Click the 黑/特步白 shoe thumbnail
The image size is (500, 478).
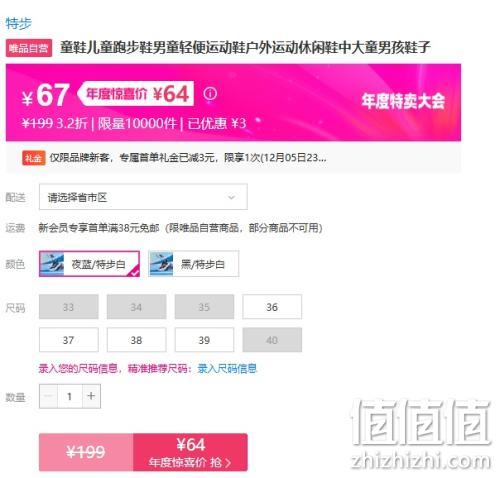point(161,264)
